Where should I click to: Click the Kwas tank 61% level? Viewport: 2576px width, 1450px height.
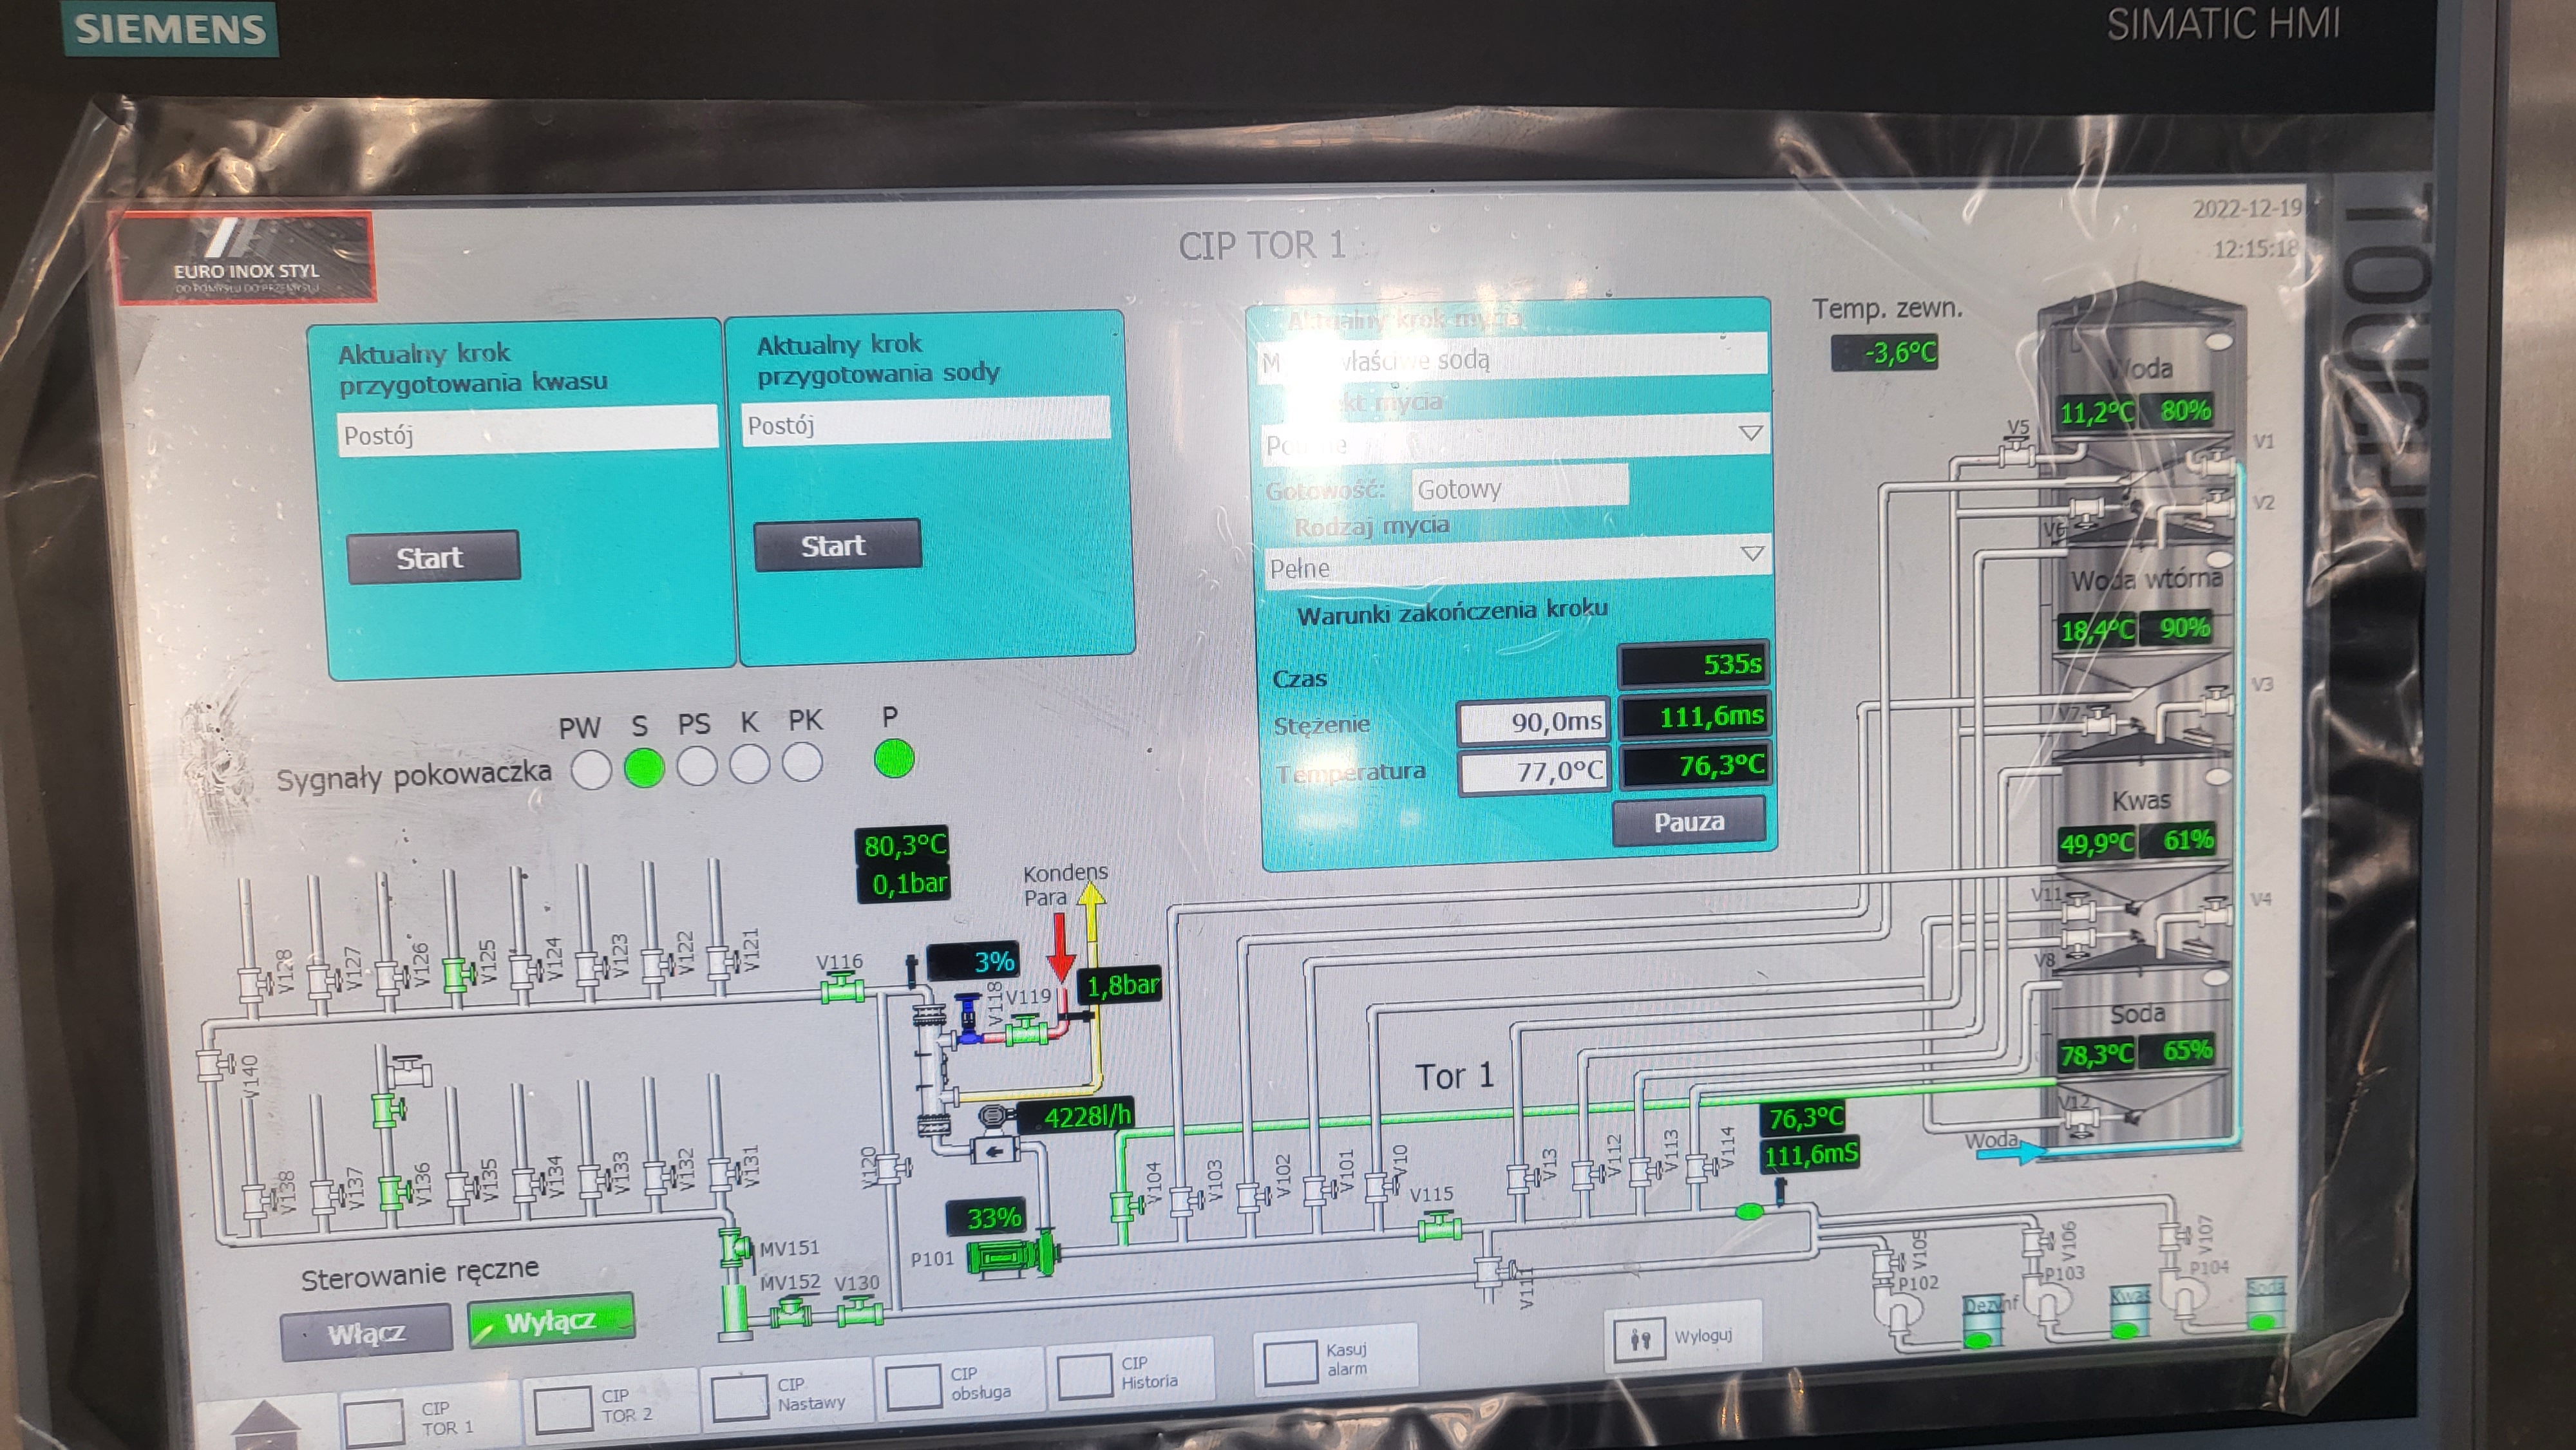coord(2187,839)
